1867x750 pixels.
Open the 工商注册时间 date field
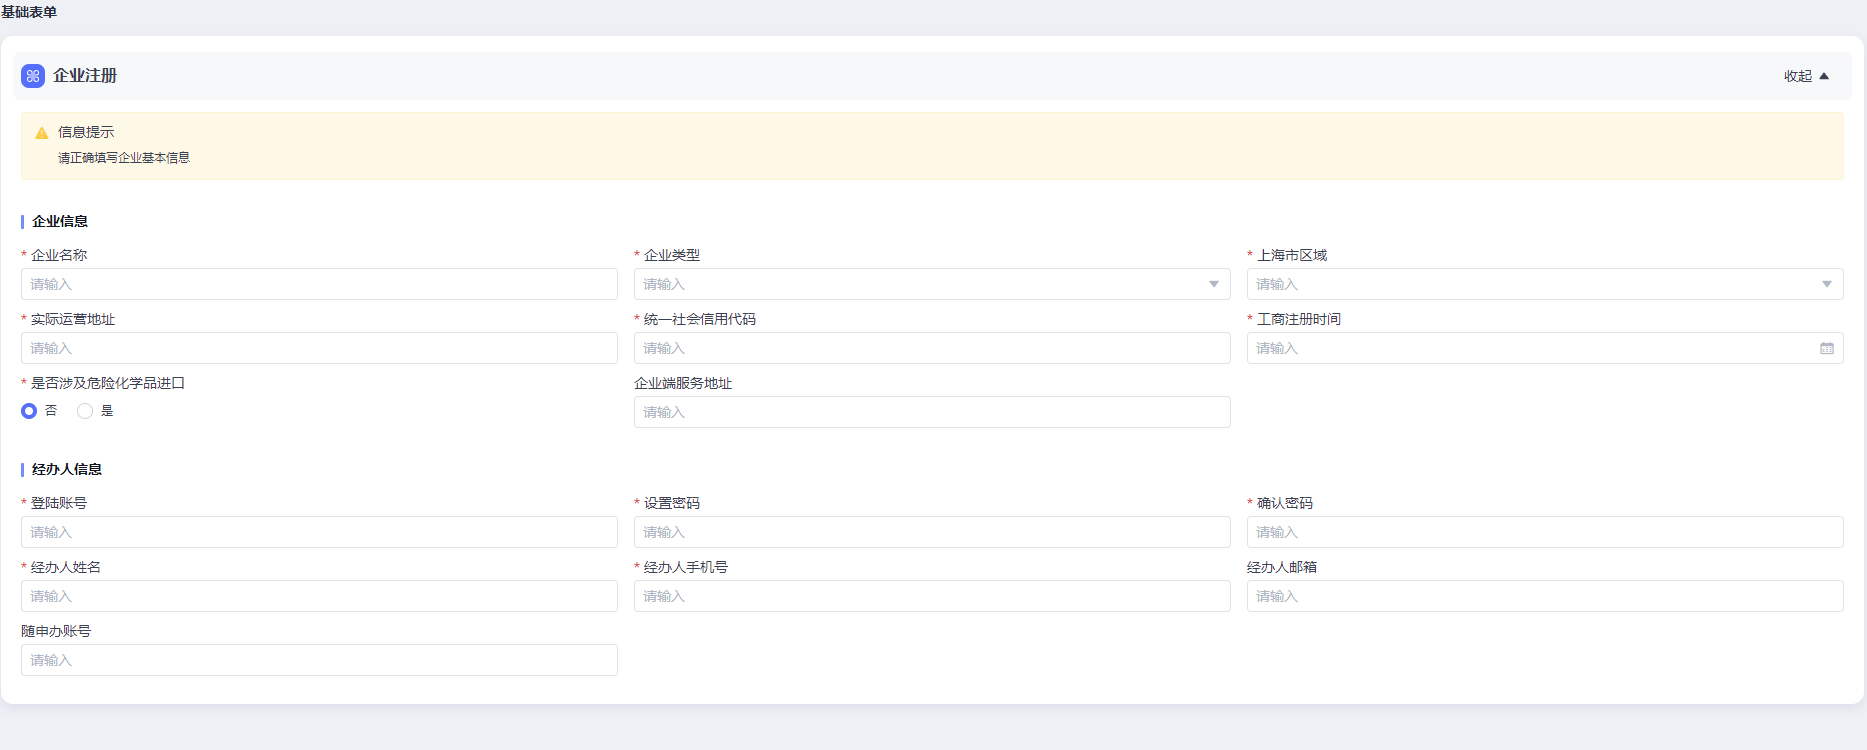[1545, 348]
